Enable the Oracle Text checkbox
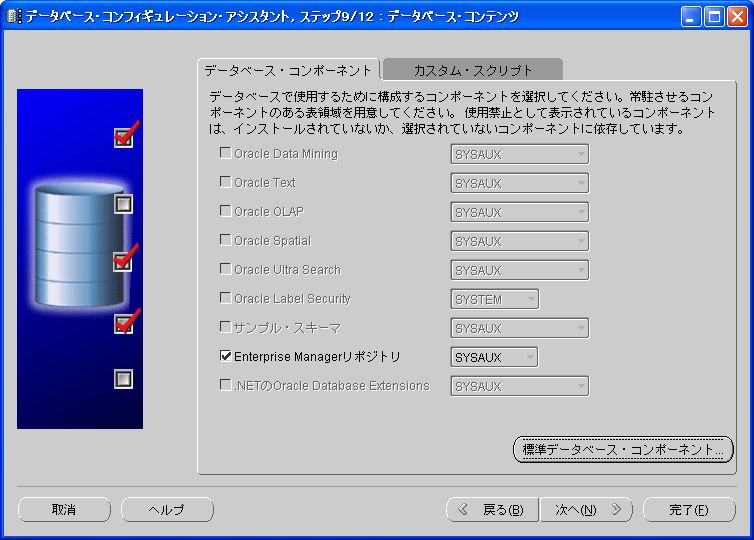Image resolution: width=754 pixels, height=540 pixels. point(225,182)
